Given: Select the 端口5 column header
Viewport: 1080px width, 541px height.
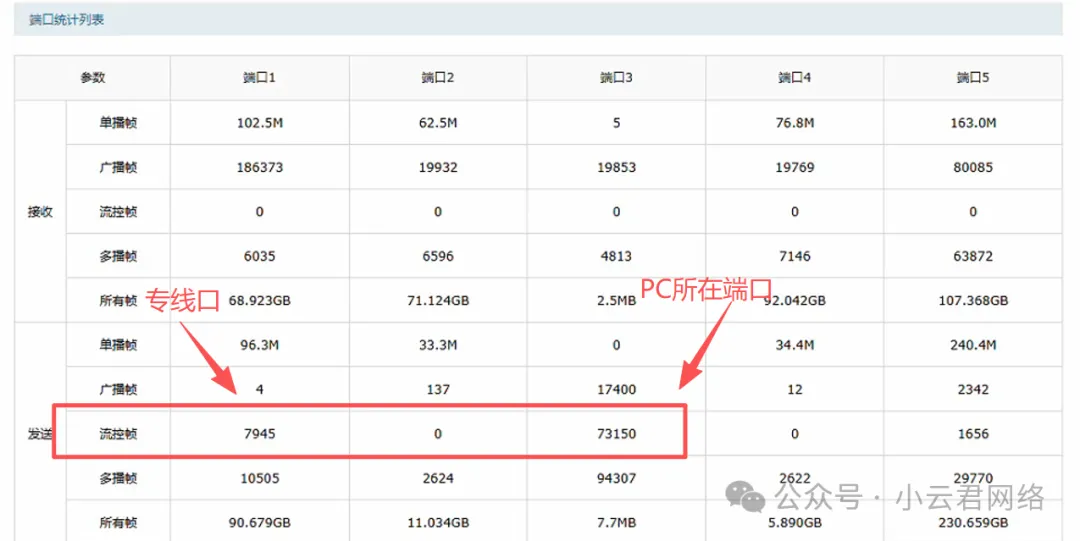Looking at the screenshot, I should 973,77.
